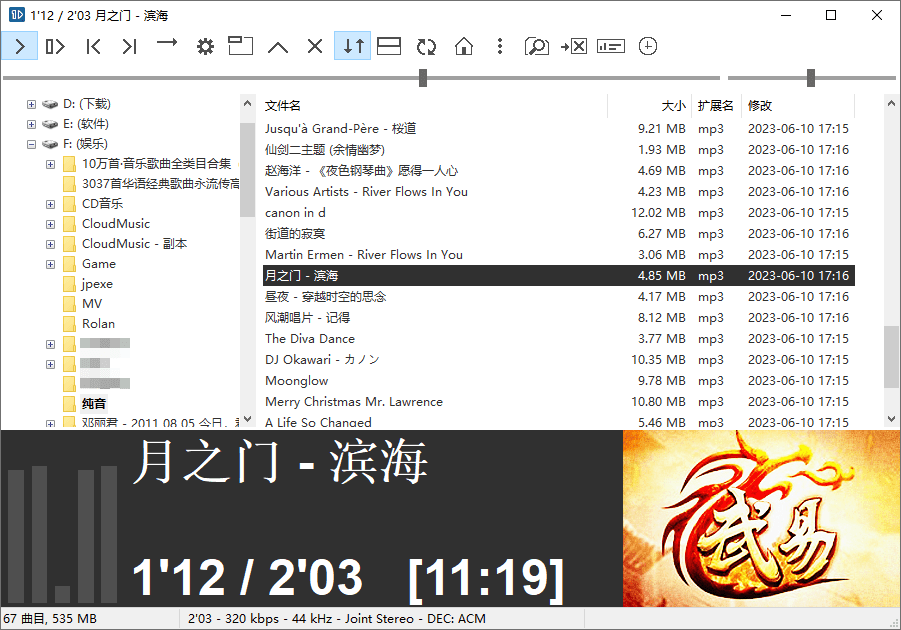The image size is (901, 630).
Task: Click the folder tab window icon
Action: pos(241,45)
